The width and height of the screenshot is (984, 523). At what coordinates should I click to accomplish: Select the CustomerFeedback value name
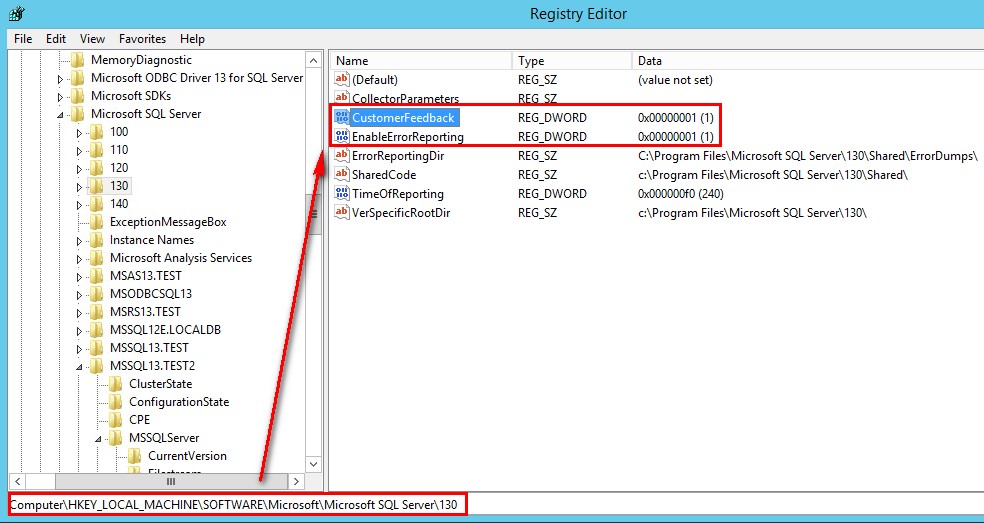(403, 117)
